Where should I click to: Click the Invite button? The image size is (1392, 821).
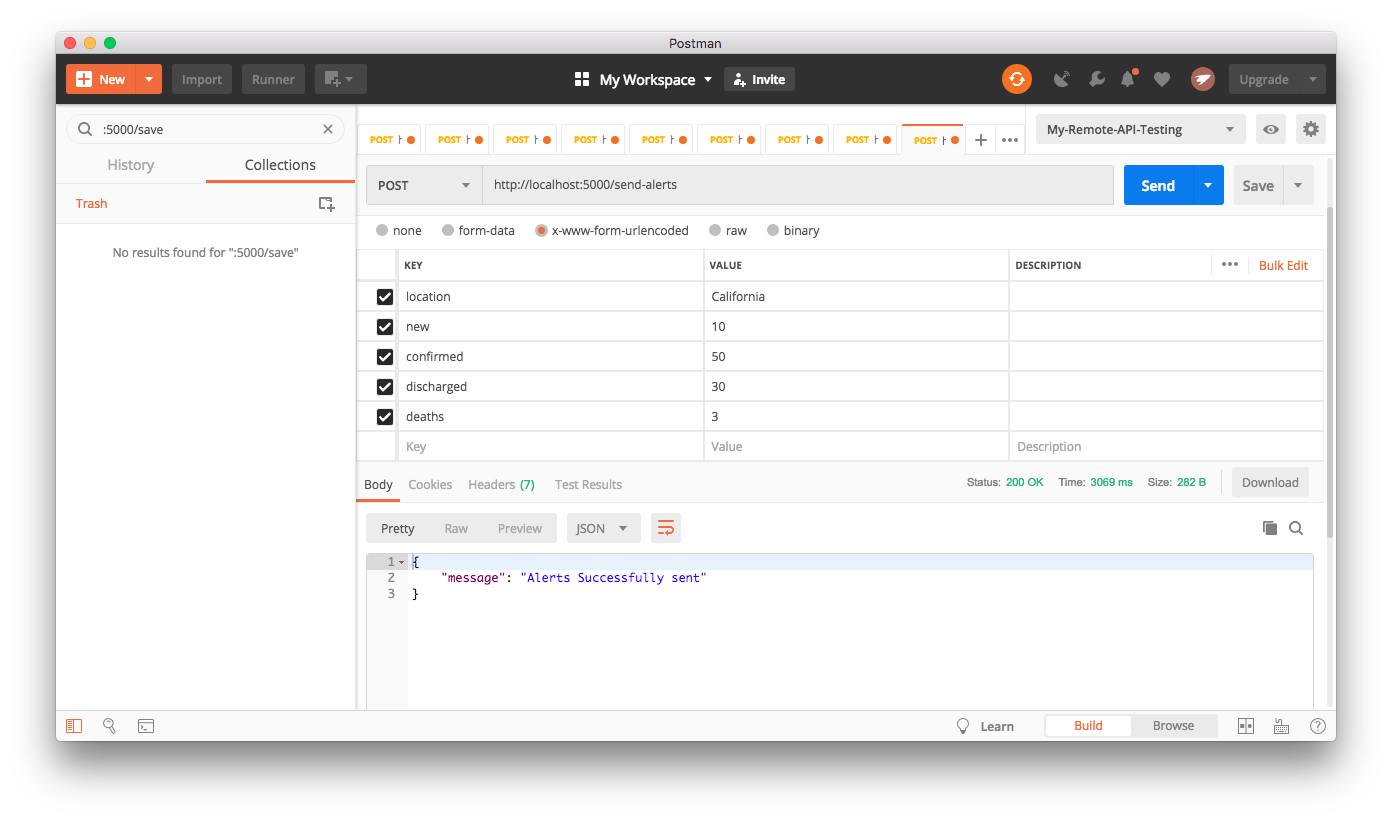click(x=759, y=79)
